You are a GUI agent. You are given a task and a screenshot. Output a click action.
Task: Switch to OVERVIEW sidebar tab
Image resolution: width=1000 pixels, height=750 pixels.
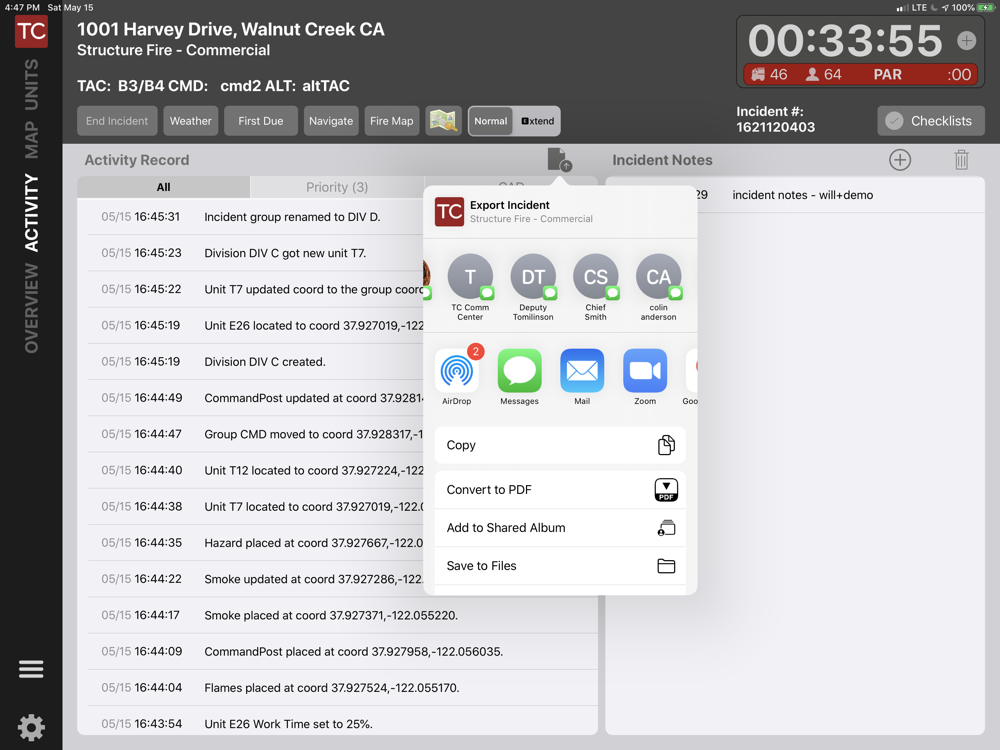click(31, 308)
